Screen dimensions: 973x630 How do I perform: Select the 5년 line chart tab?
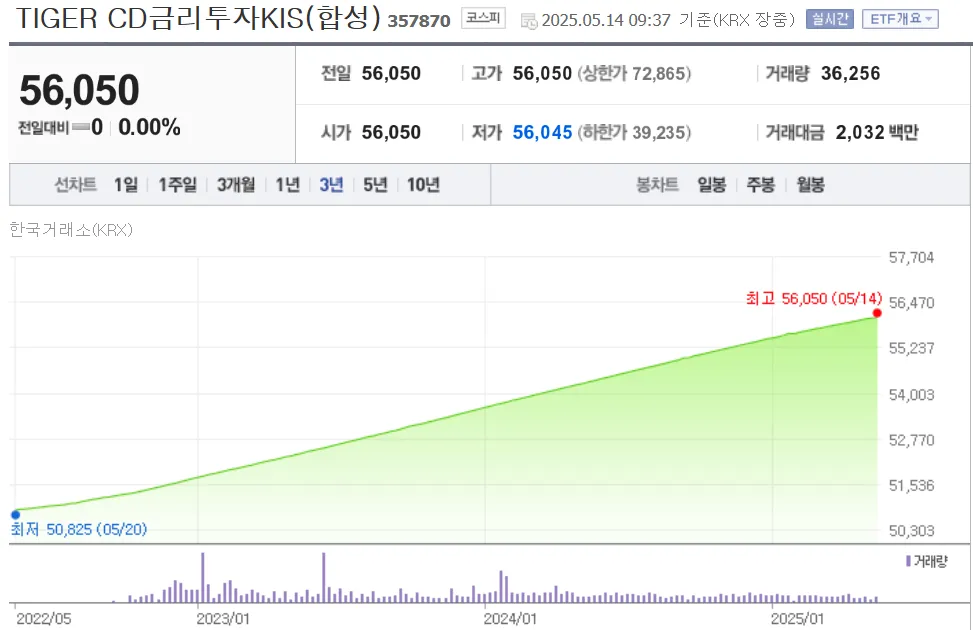375,184
